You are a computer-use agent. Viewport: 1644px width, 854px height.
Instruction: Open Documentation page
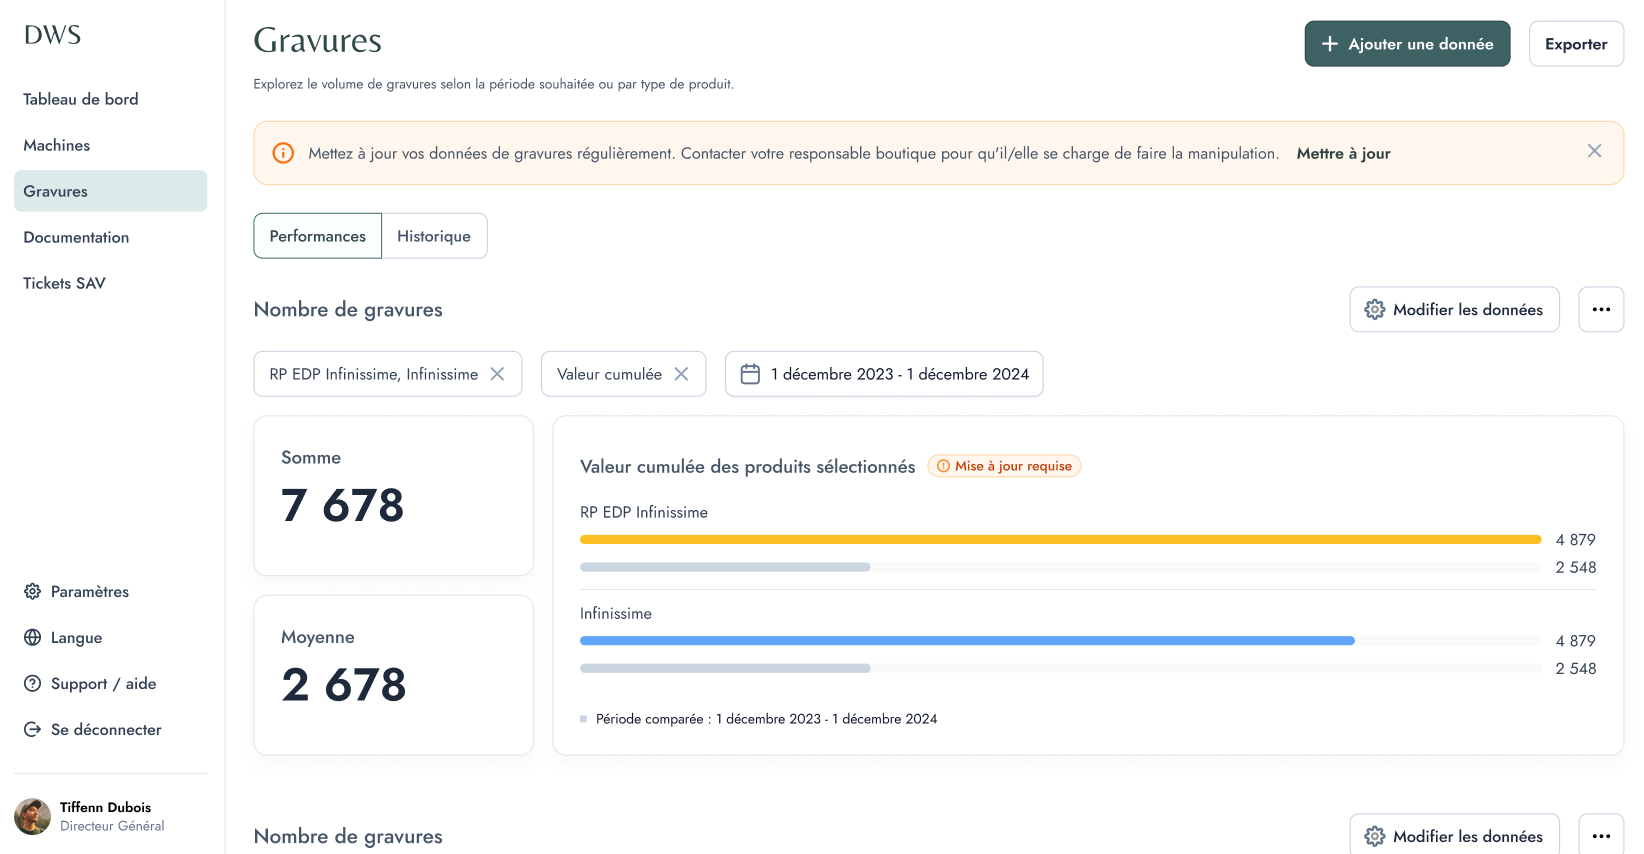[76, 237]
